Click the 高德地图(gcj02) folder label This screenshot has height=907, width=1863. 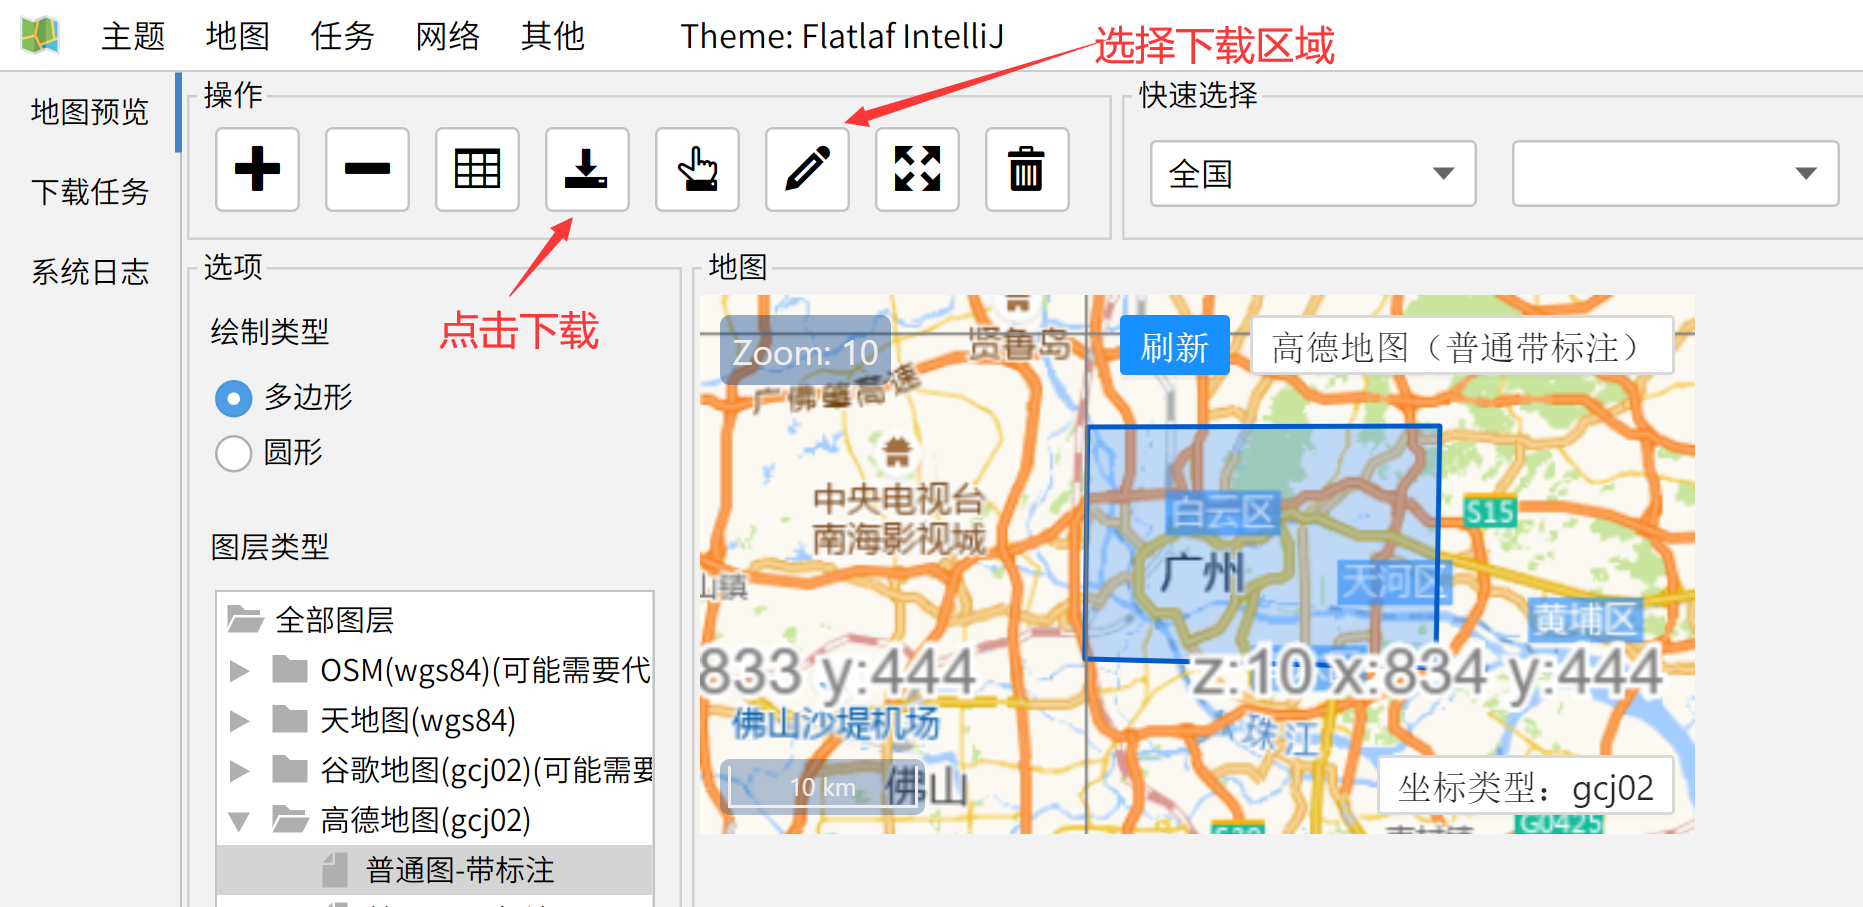[x=425, y=821]
